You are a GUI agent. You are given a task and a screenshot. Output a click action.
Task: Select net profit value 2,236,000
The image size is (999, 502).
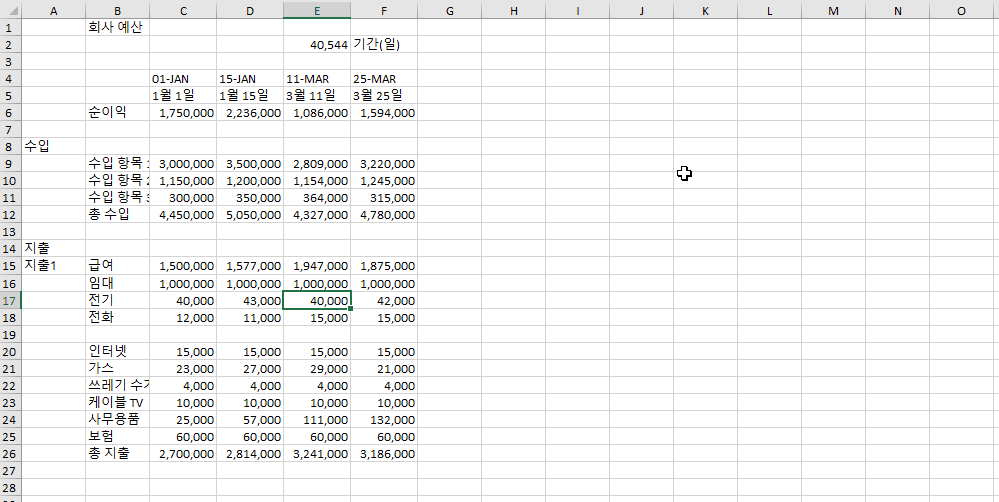tap(250, 113)
